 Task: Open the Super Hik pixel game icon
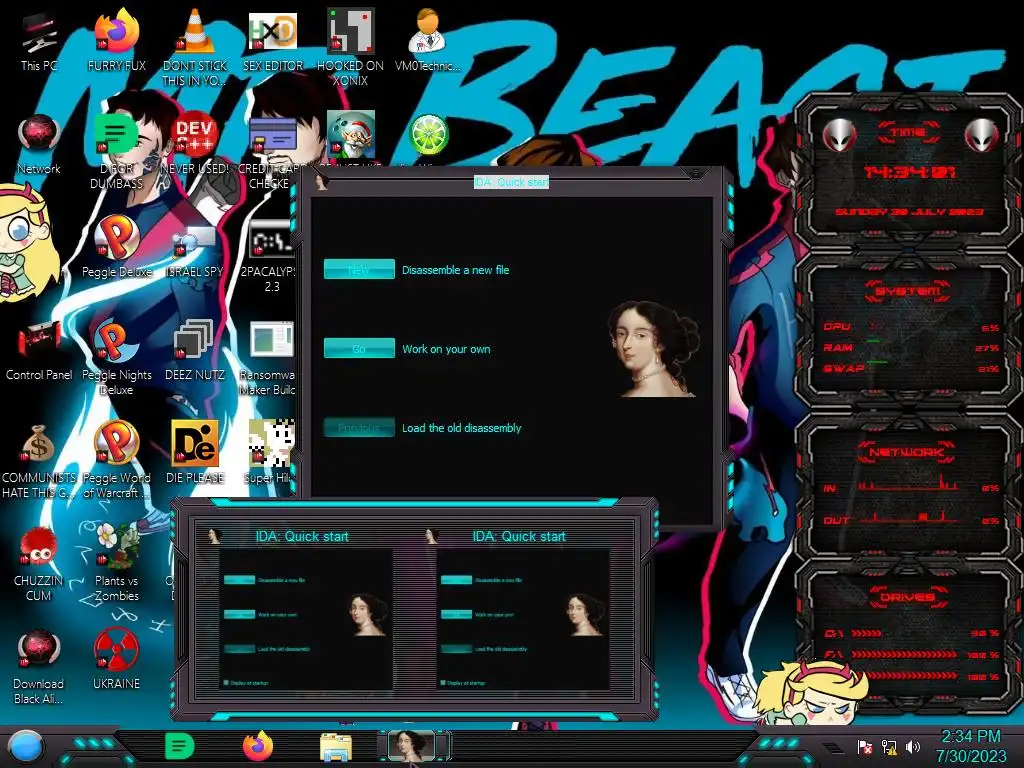click(x=270, y=453)
